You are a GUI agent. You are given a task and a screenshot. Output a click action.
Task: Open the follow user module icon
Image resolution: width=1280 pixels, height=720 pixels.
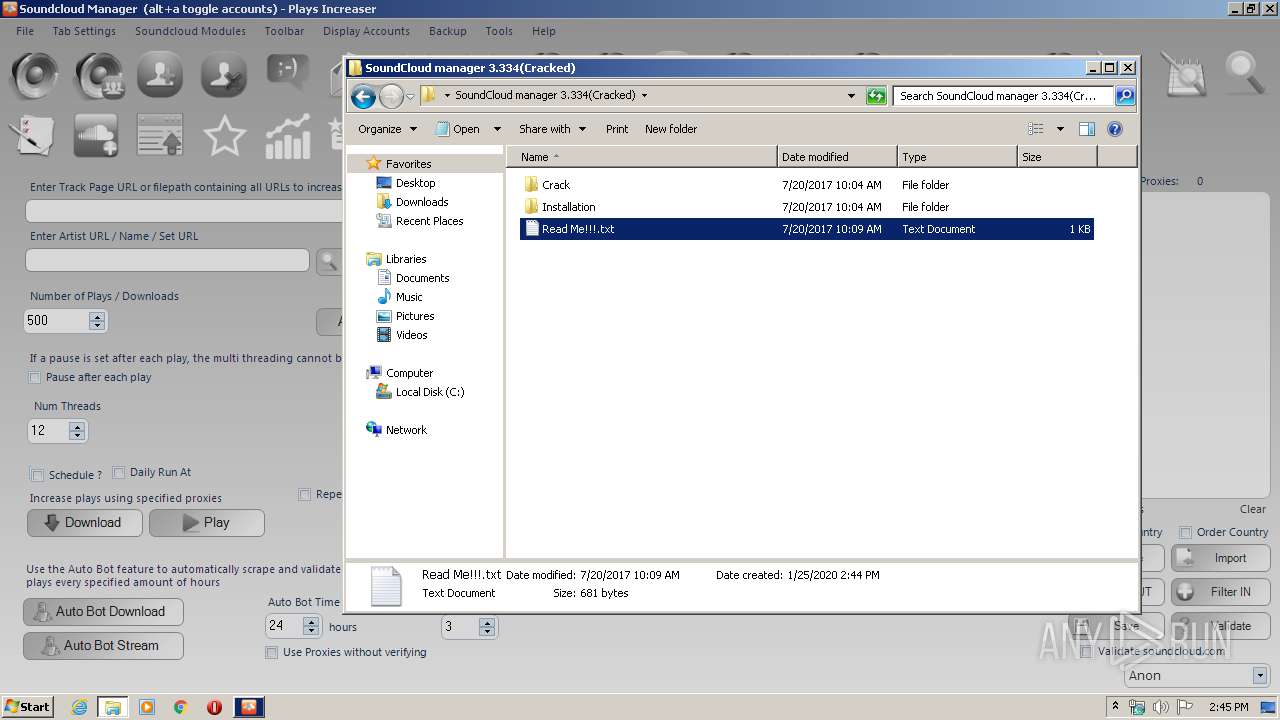coord(160,76)
